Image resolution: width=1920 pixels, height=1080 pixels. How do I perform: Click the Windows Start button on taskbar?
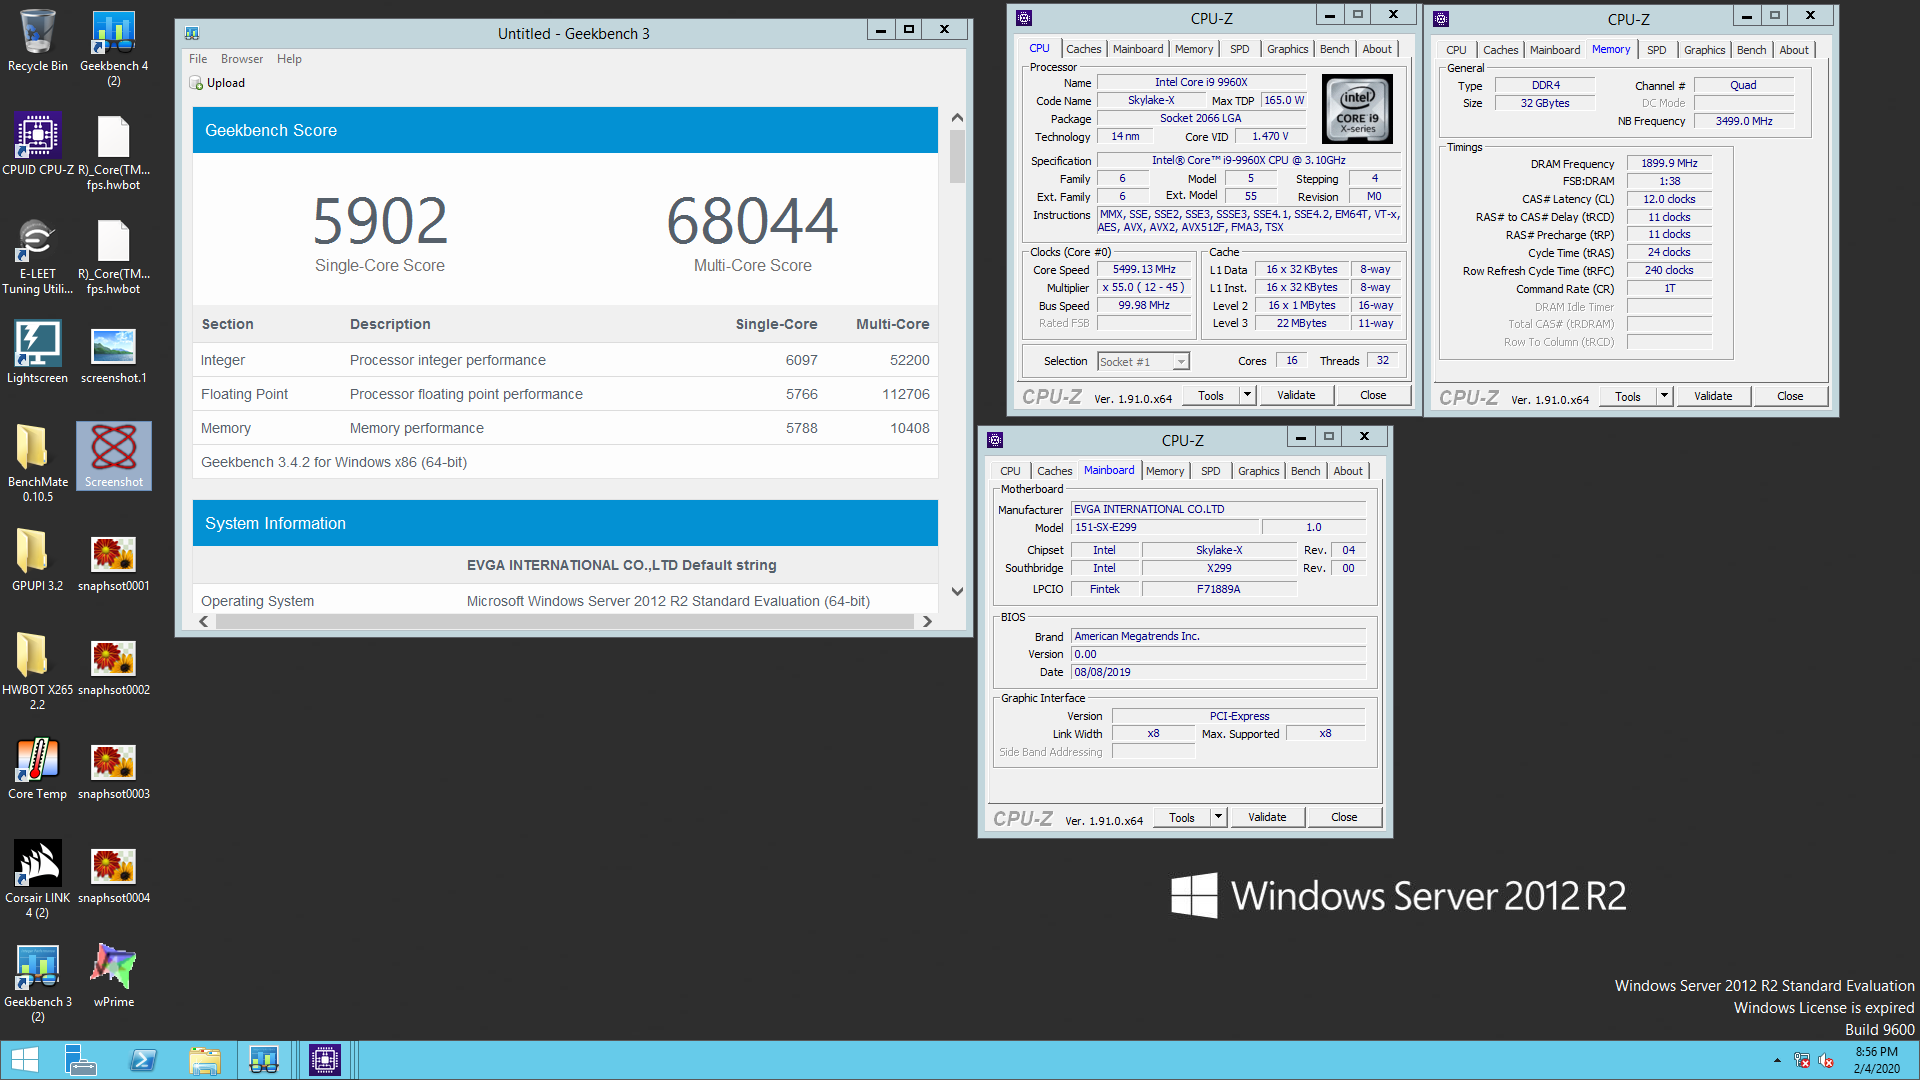click(x=24, y=1060)
